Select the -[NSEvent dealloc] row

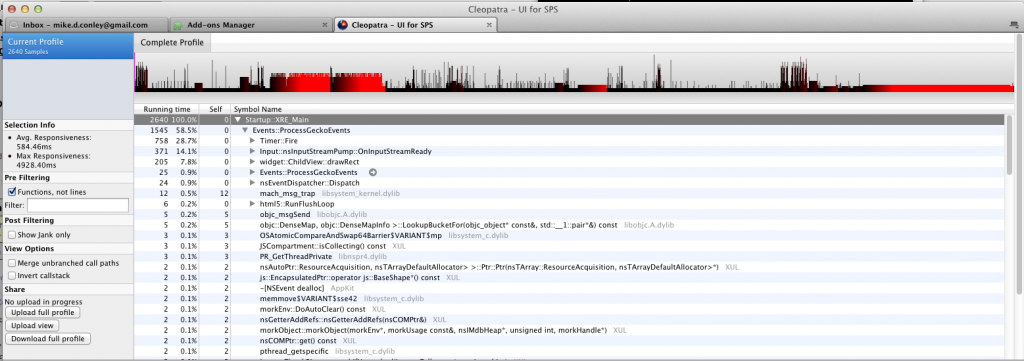pyautogui.click(x=569, y=288)
